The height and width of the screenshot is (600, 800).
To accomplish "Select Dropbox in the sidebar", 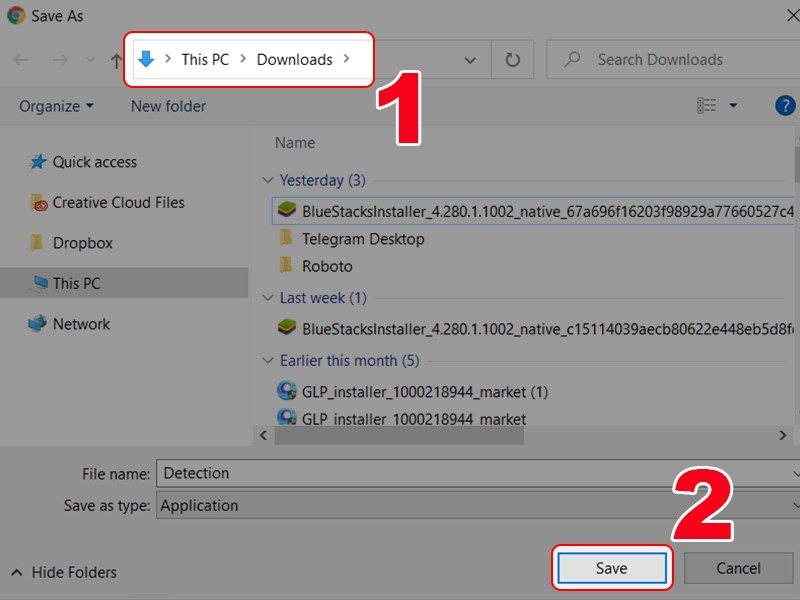I will pos(83,243).
